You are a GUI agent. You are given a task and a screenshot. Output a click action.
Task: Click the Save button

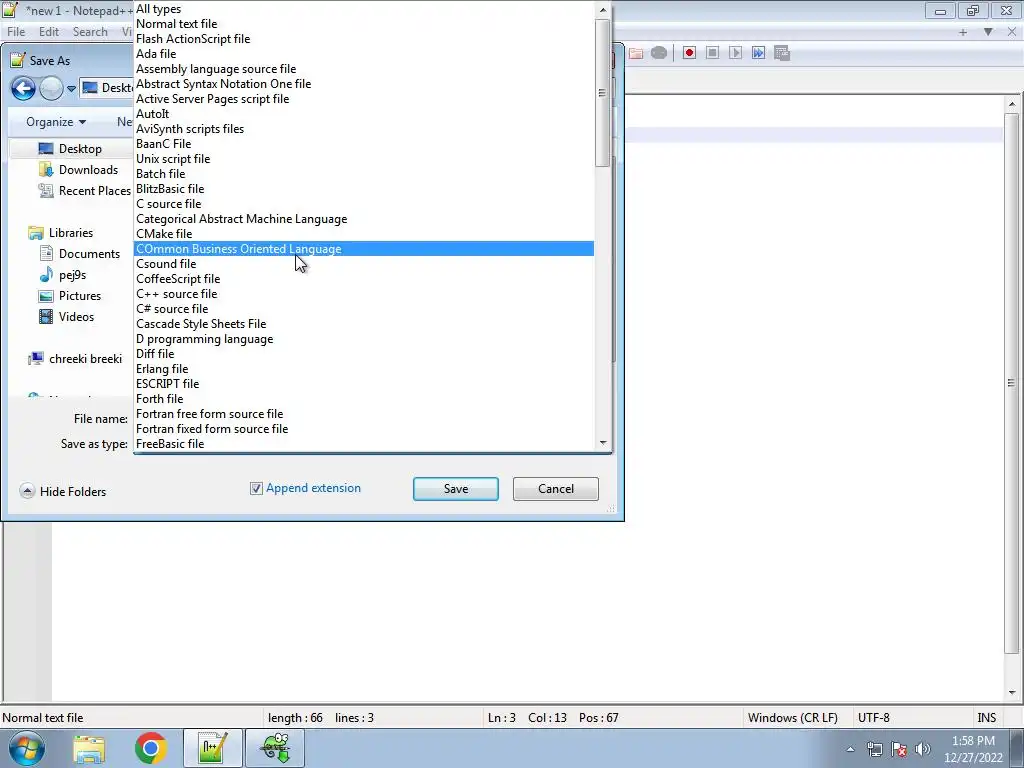pos(456,489)
